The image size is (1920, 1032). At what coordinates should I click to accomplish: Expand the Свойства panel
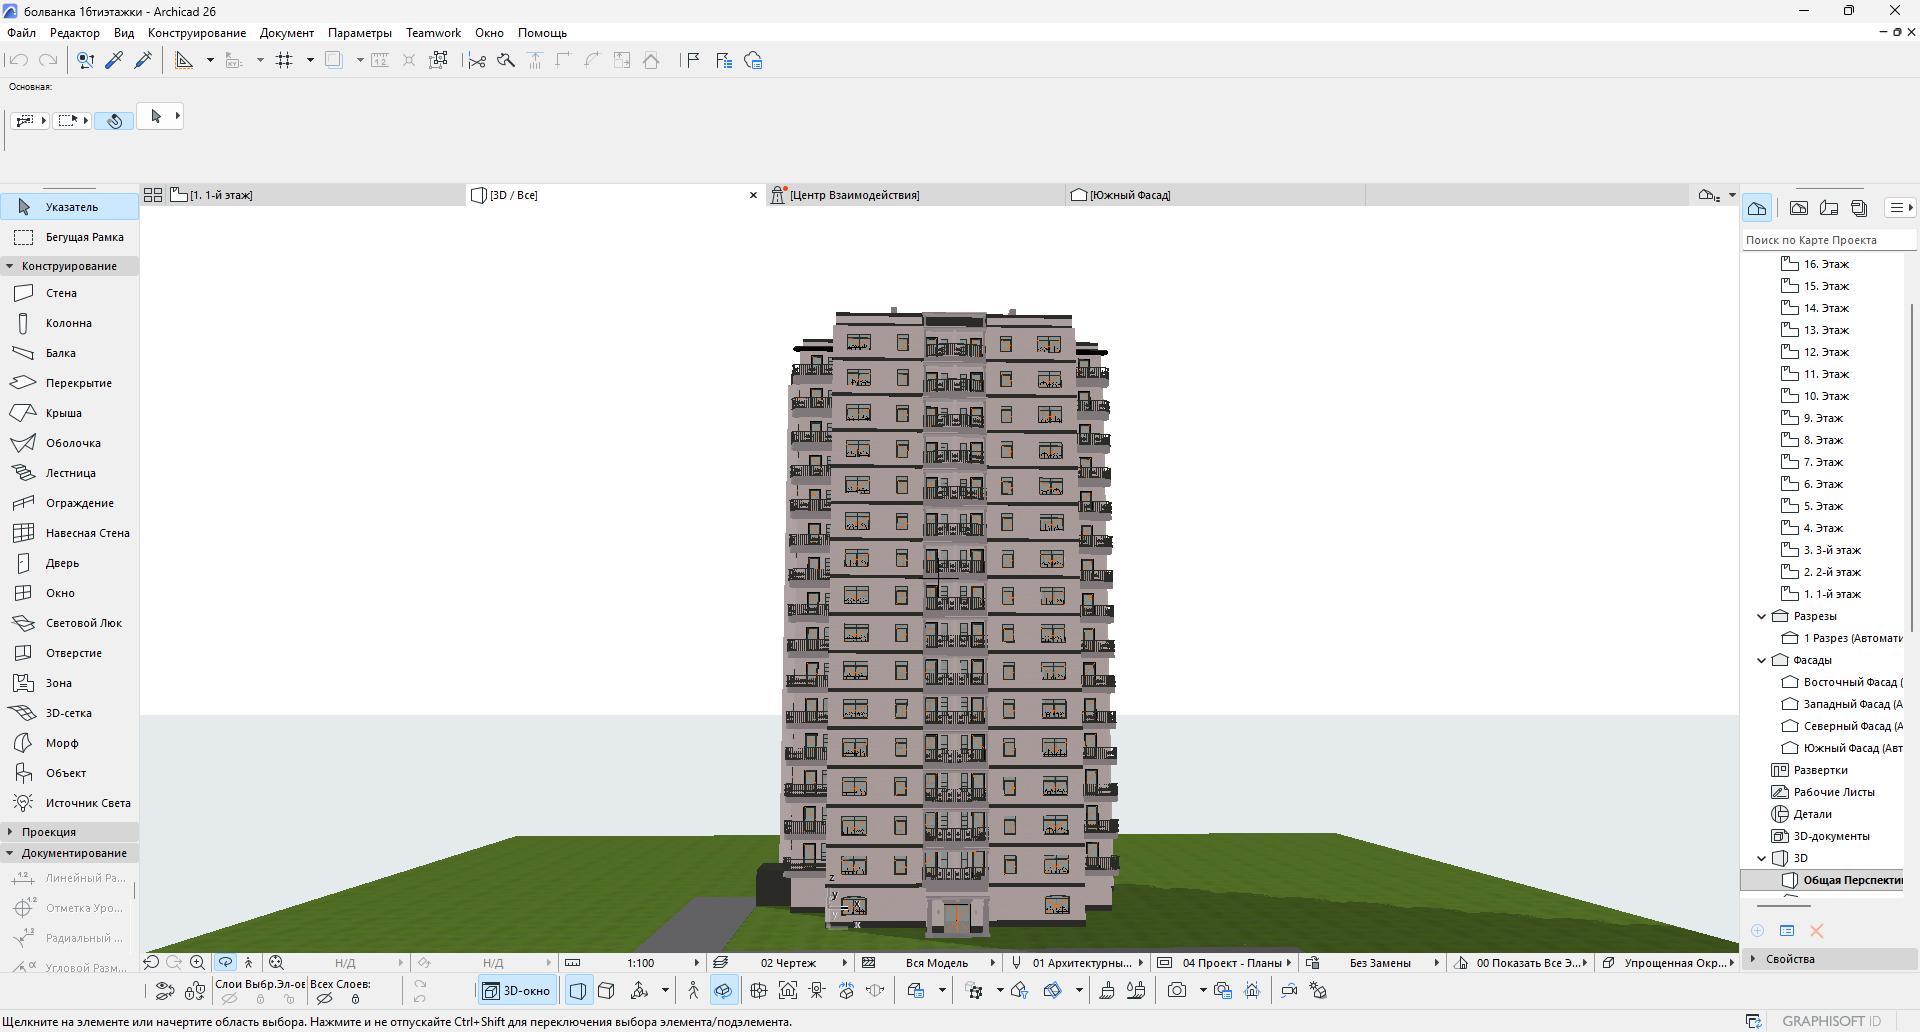pyautogui.click(x=1753, y=959)
